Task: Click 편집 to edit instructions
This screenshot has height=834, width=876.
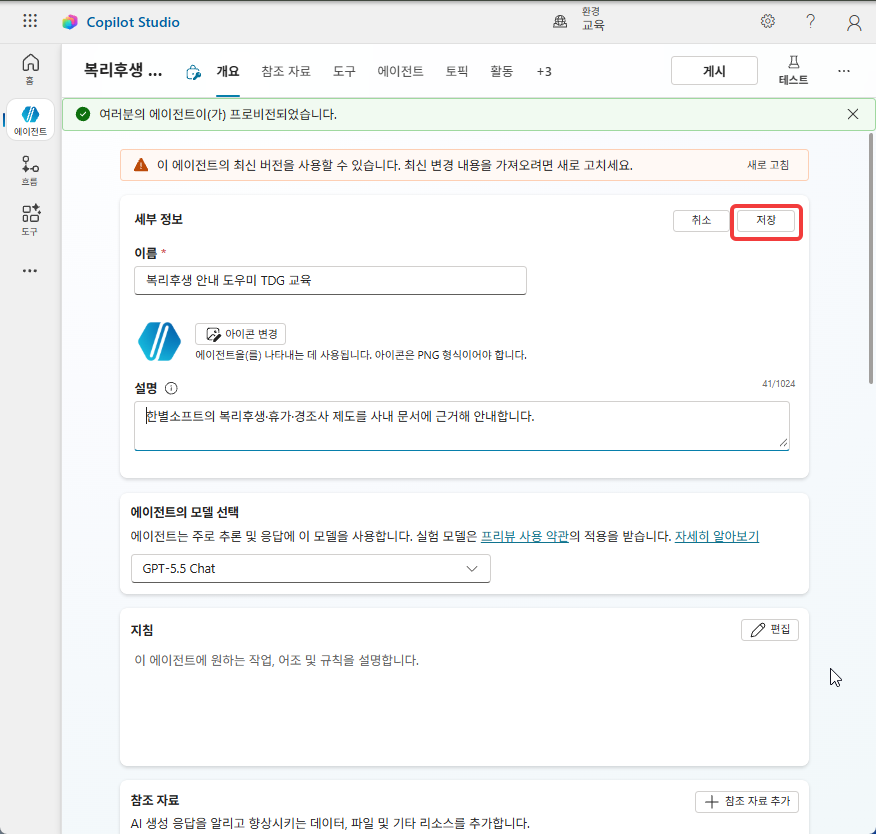Action: (x=769, y=630)
